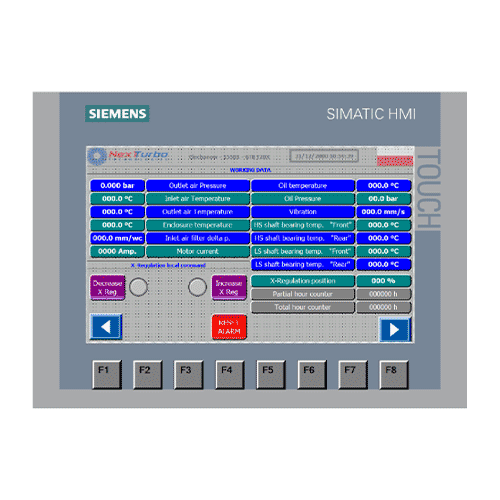Viewport: 500px width, 500px height.
Task: Click the Vibration mm/s value field
Action: click(x=384, y=212)
